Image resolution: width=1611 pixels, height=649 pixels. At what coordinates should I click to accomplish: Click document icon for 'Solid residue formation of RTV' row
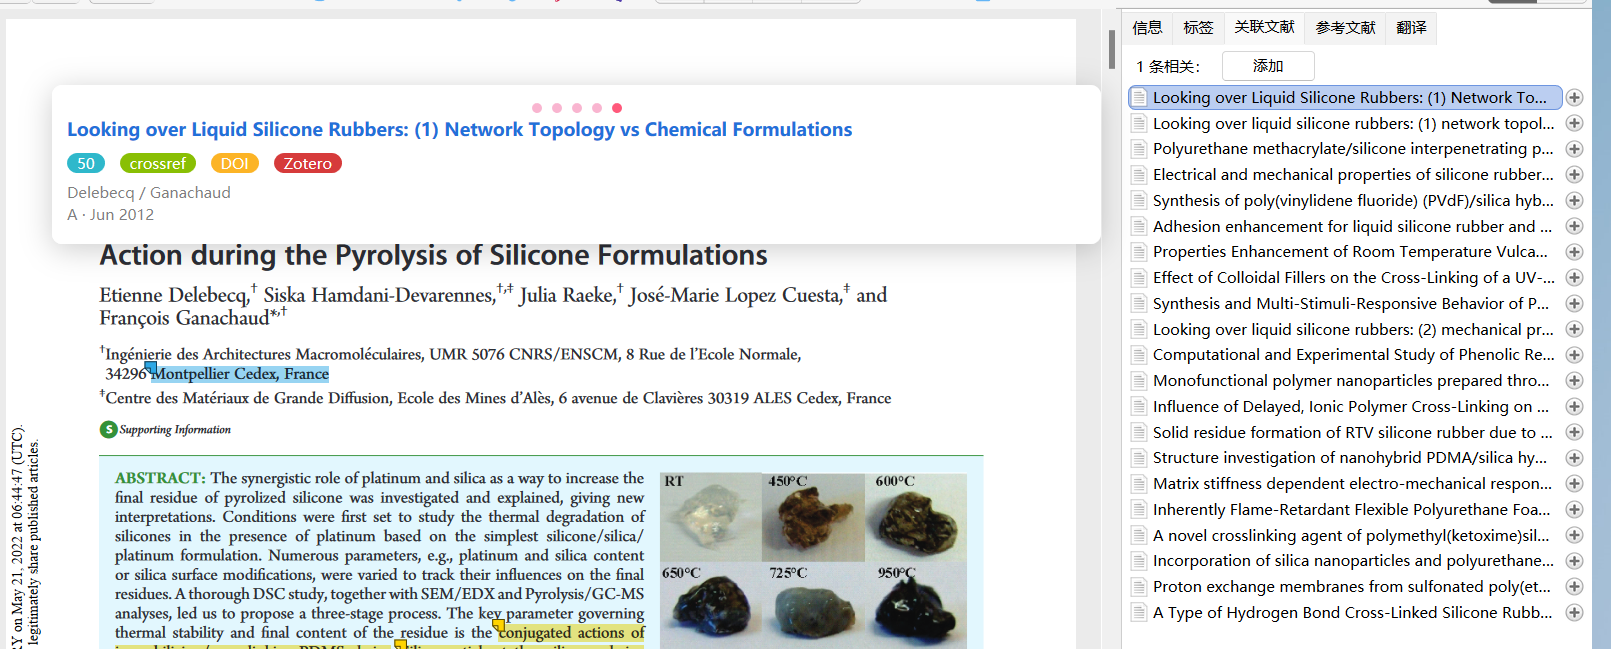[x=1139, y=433]
